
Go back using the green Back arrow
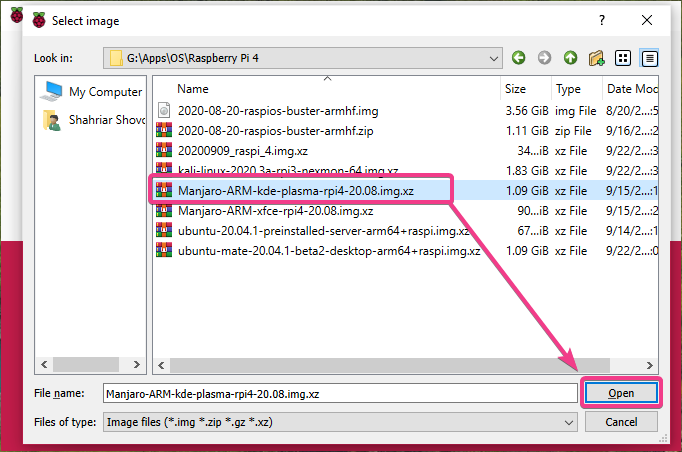(518, 58)
